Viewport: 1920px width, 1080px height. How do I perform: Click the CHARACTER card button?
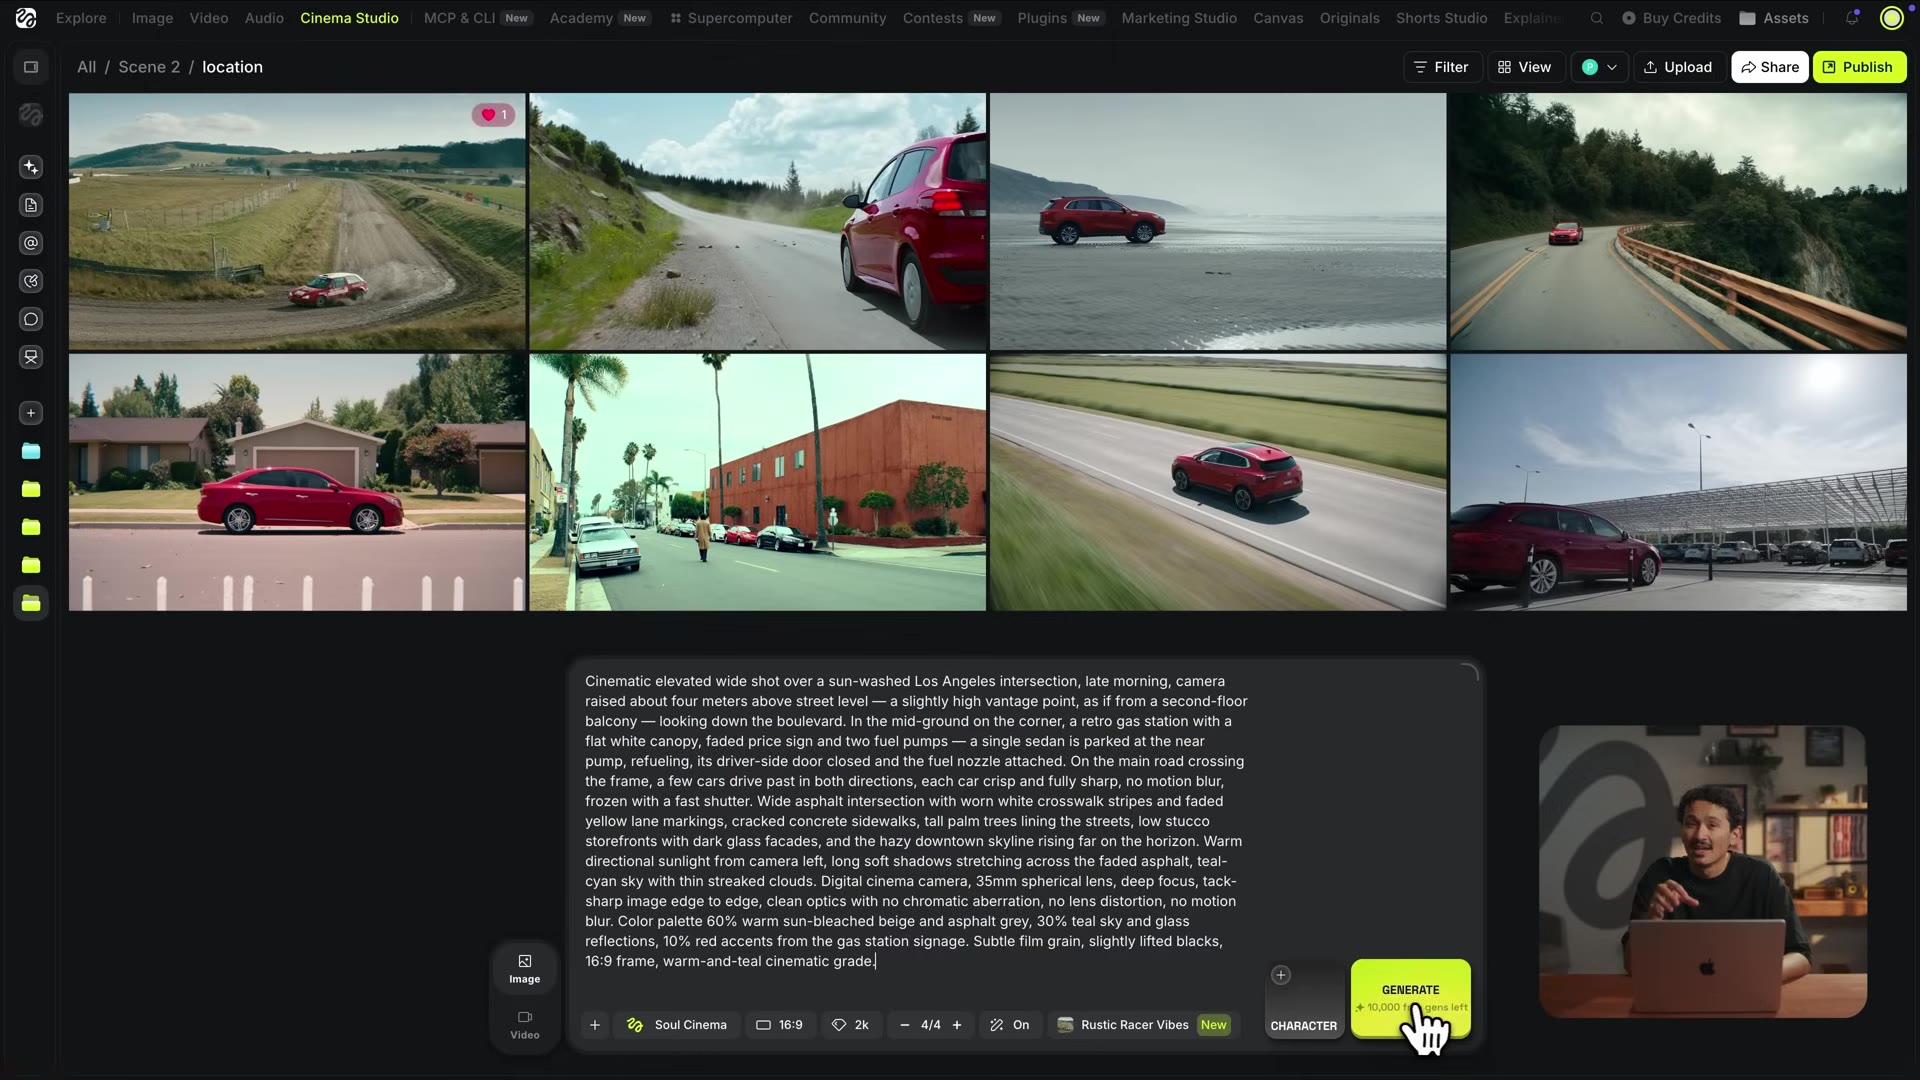[x=1304, y=1001]
